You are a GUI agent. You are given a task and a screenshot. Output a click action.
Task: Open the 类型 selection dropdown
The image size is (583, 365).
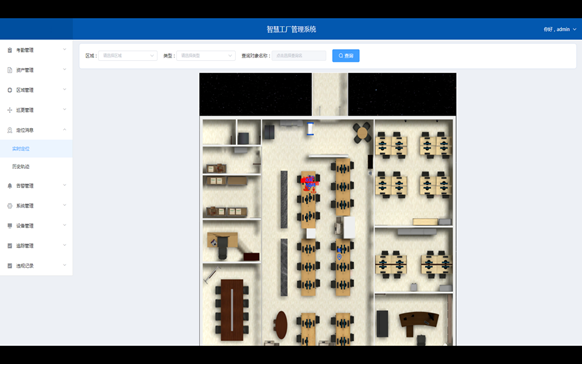[x=206, y=56]
